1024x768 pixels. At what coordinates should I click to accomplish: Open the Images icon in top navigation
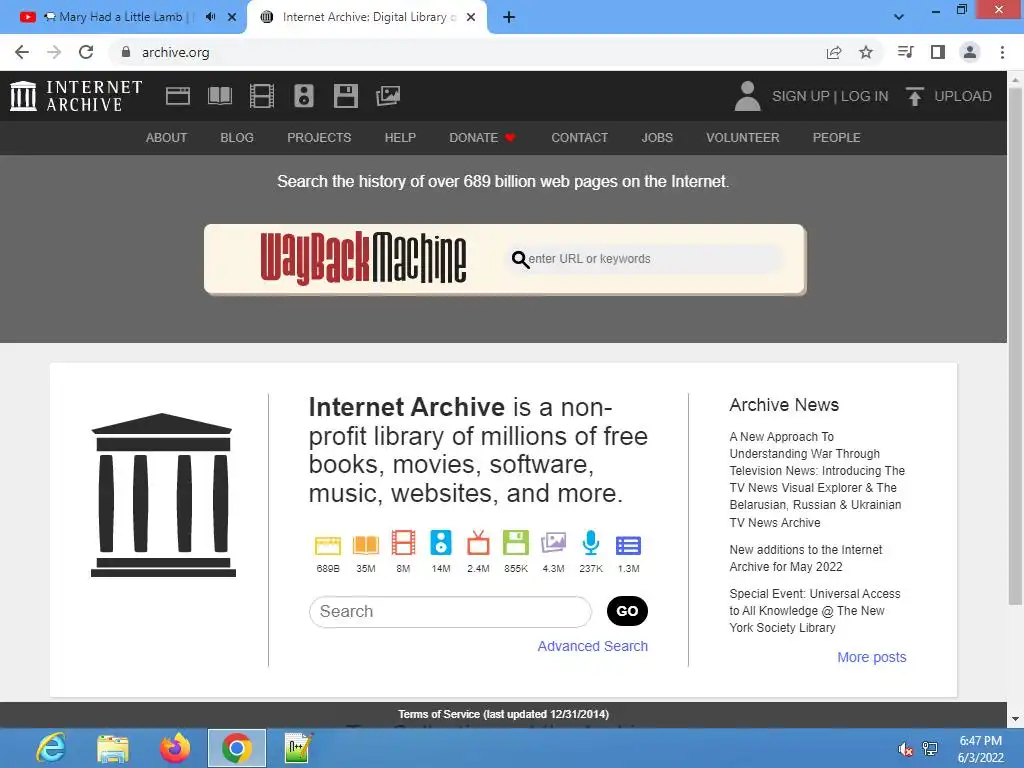388,96
